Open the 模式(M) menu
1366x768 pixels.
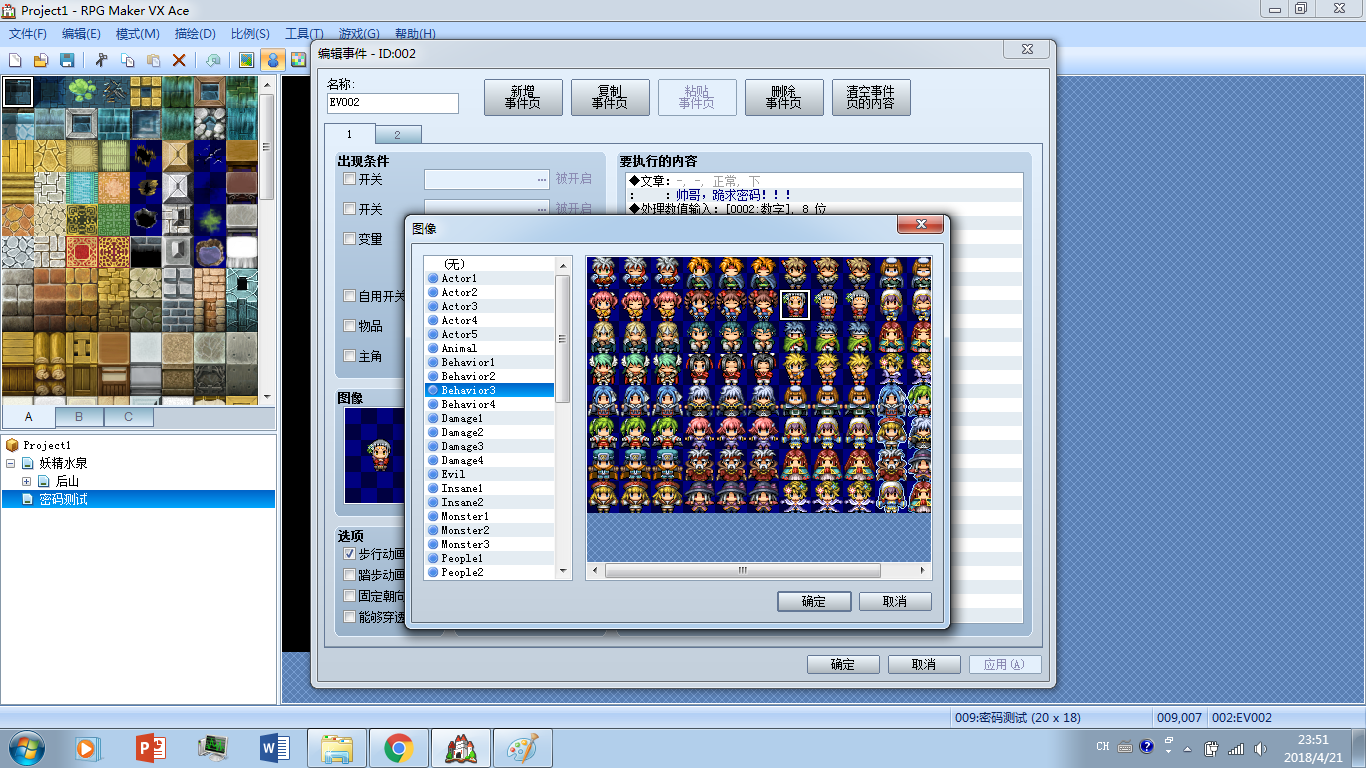pos(138,33)
